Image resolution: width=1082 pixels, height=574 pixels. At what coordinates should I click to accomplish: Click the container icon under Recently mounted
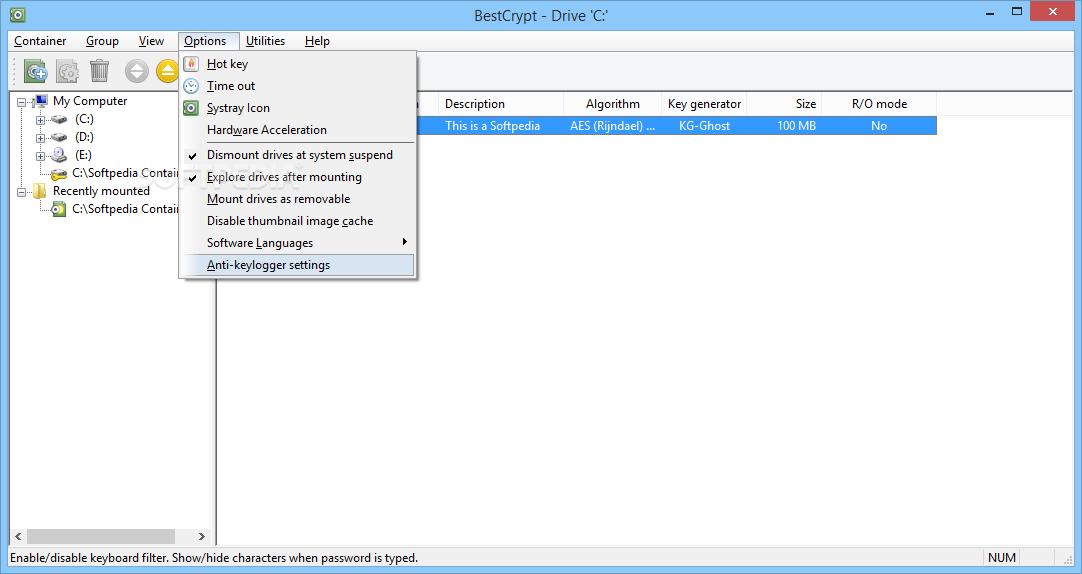[x=59, y=209]
